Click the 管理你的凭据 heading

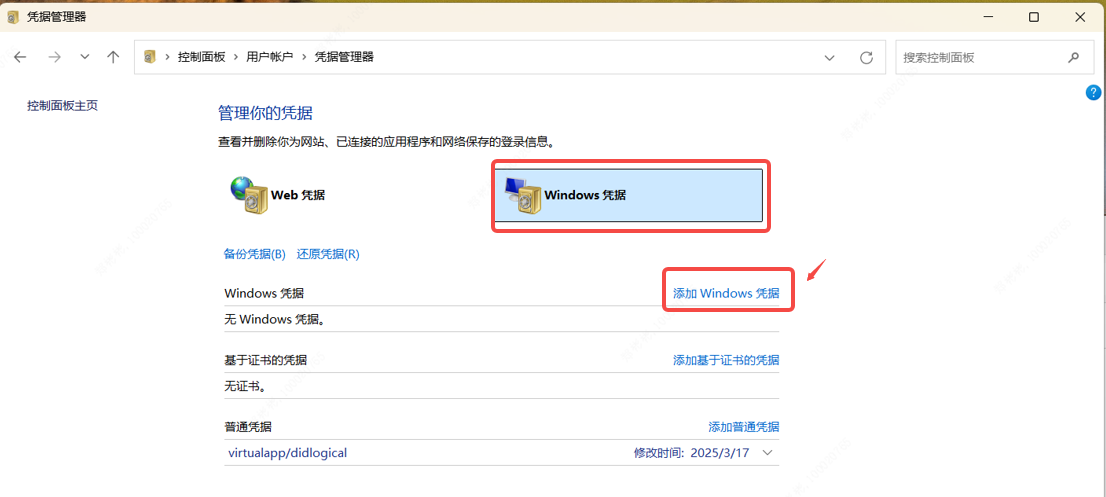pos(265,113)
